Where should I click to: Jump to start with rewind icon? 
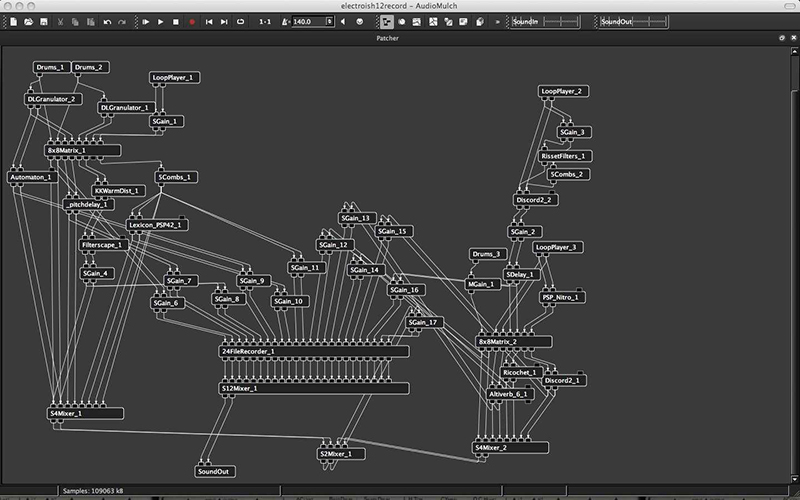click(209, 22)
